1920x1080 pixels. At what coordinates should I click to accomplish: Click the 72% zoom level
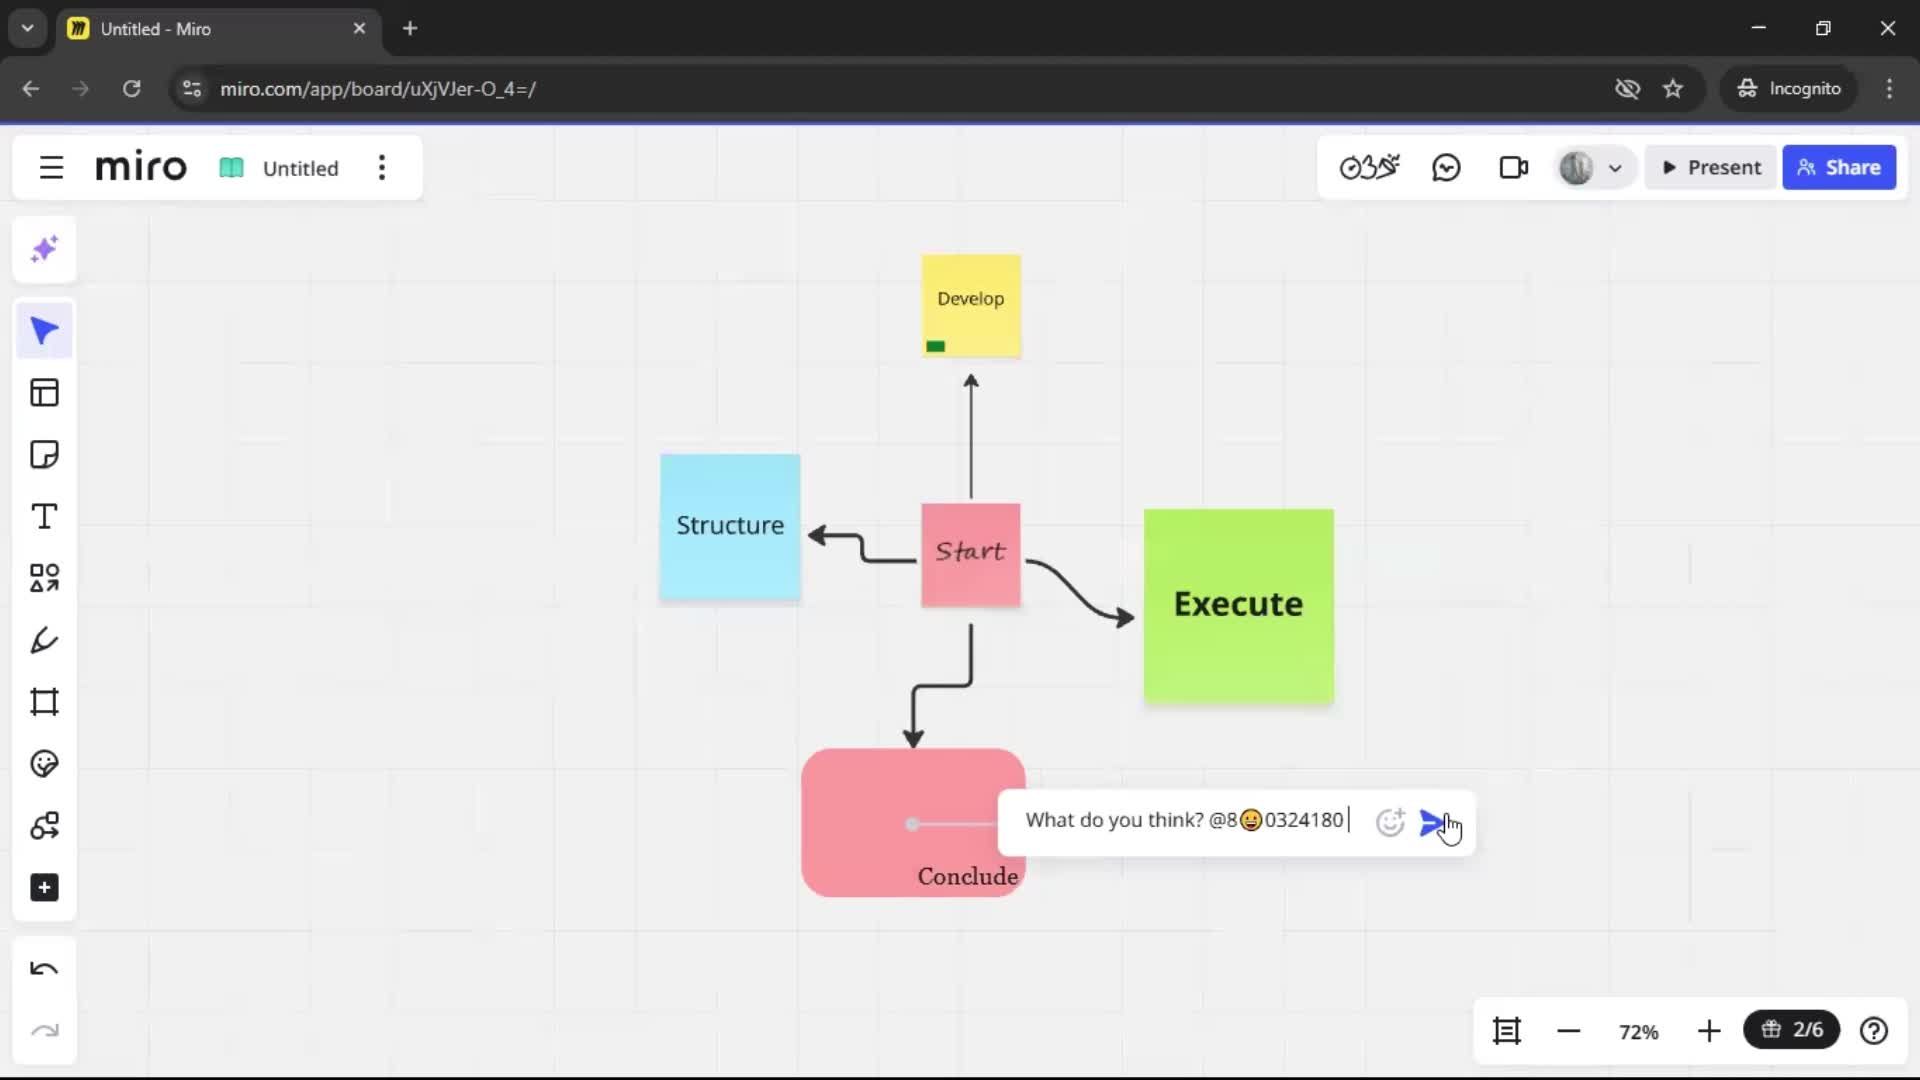tap(1639, 1032)
